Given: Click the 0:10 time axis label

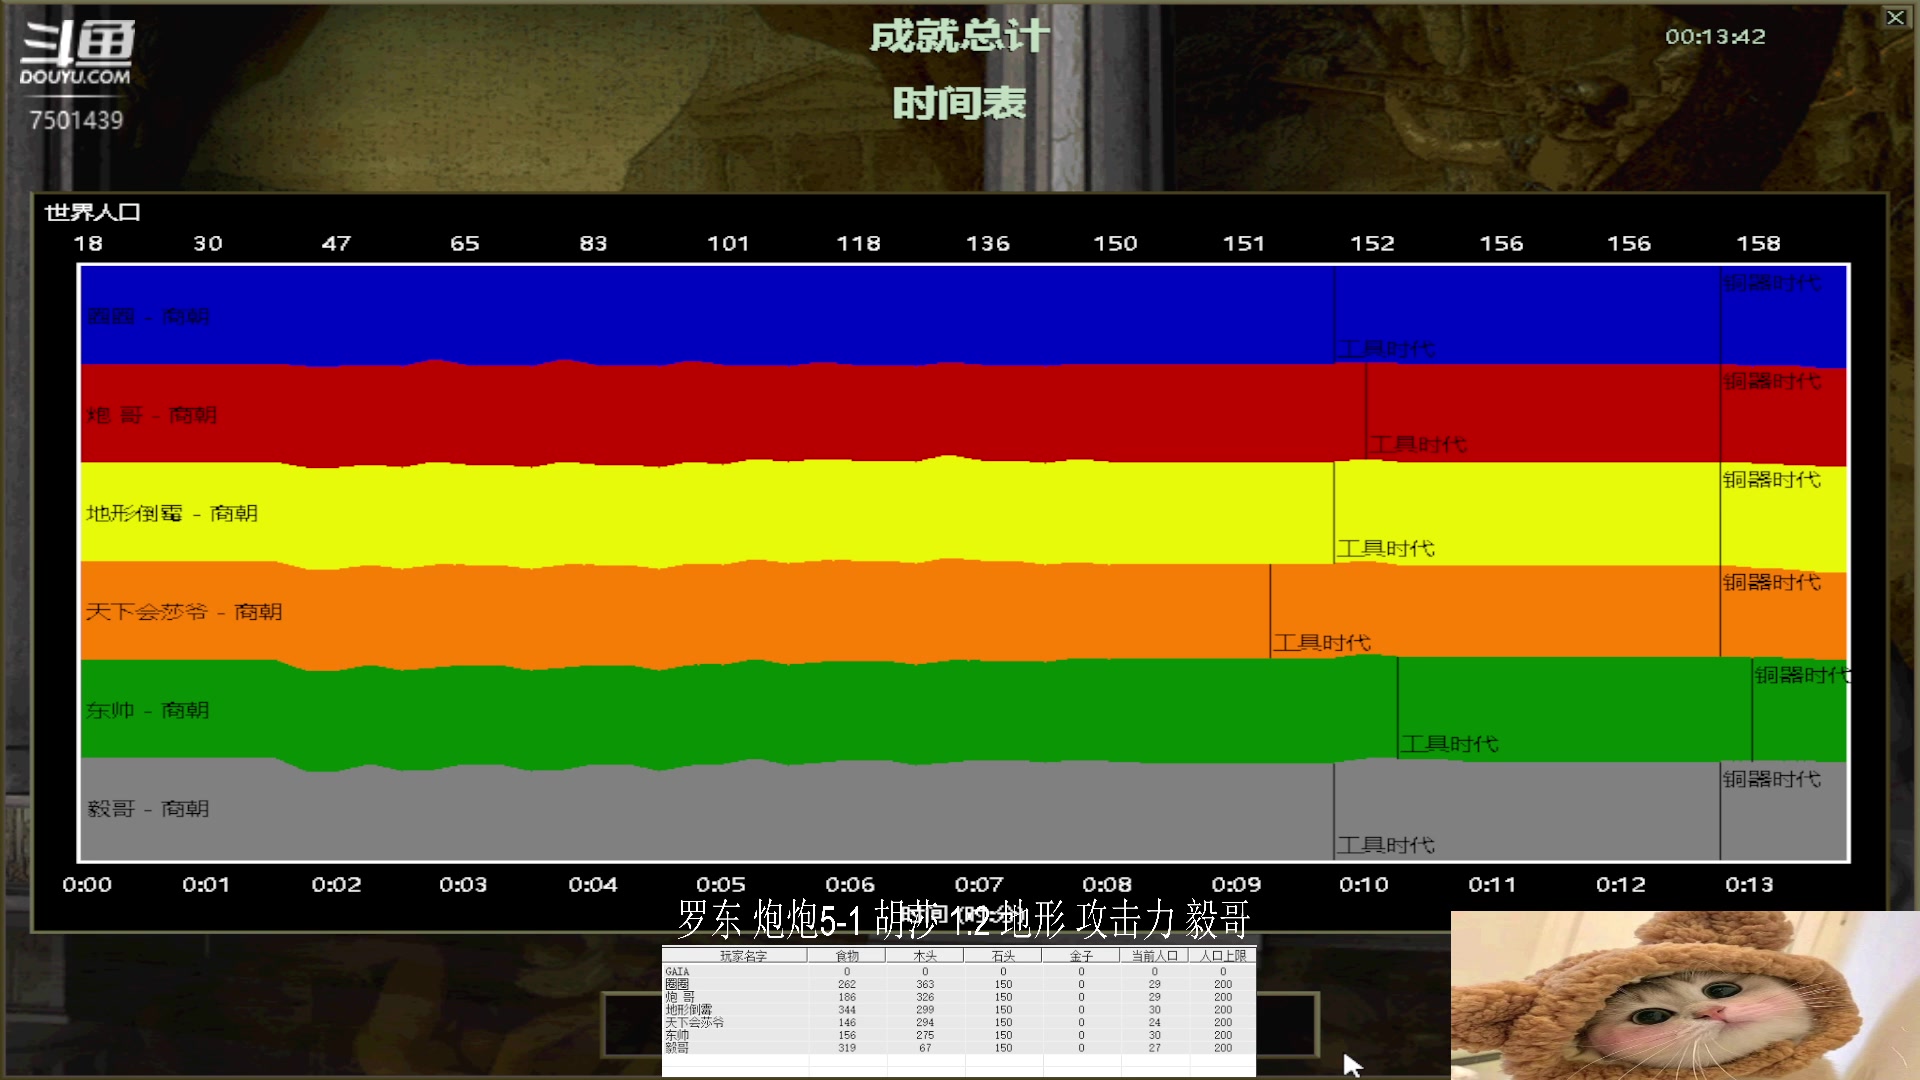Looking at the screenshot, I should pos(1364,884).
